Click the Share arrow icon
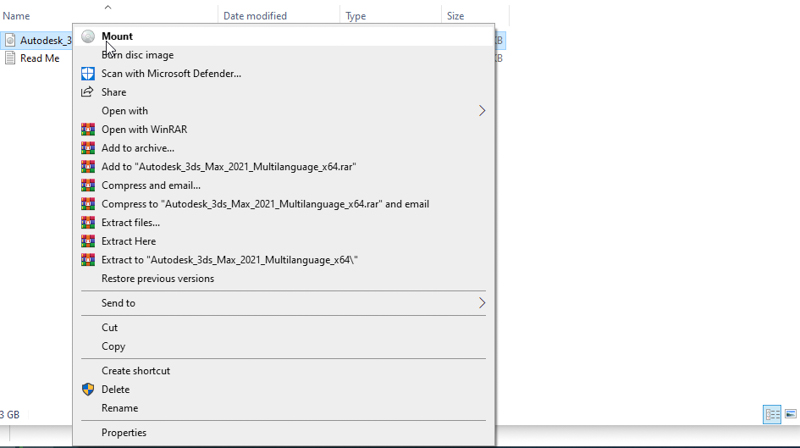 [x=88, y=92]
